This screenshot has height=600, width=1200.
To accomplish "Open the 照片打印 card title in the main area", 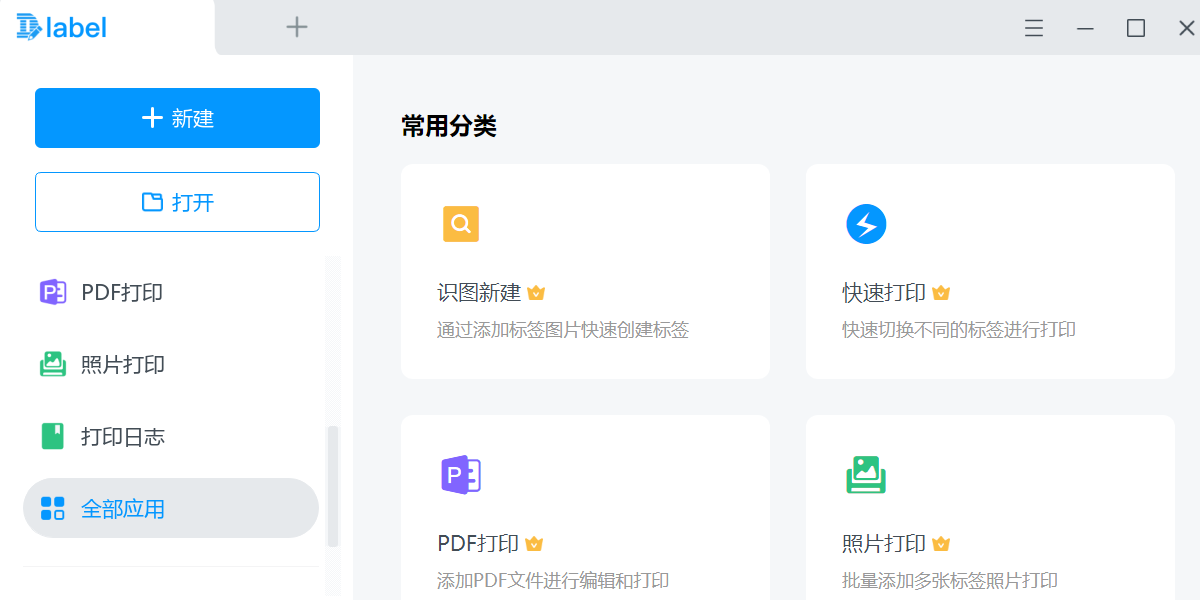I will (884, 544).
